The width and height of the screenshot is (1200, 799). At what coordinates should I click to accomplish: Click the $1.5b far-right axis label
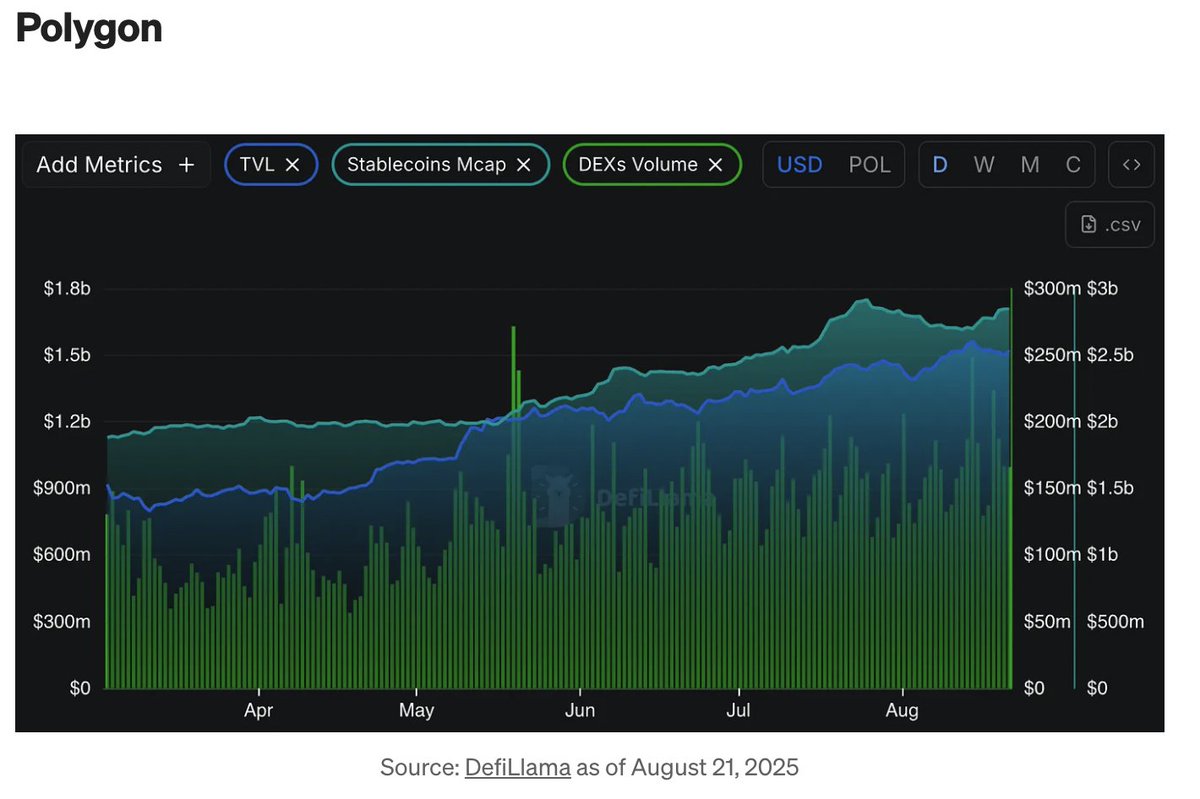[x=1110, y=488]
